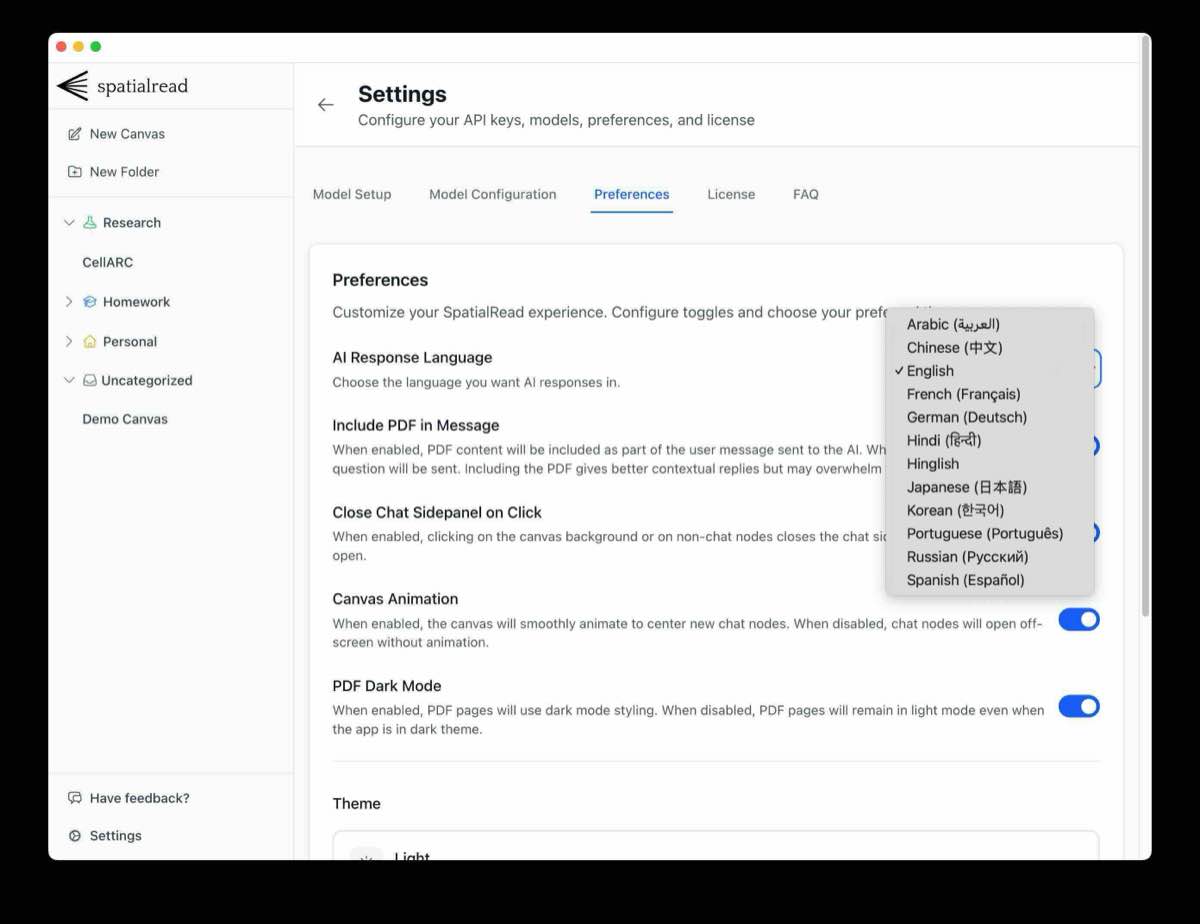Open the Personal folder label
This screenshot has width=1200, height=924.
click(130, 342)
